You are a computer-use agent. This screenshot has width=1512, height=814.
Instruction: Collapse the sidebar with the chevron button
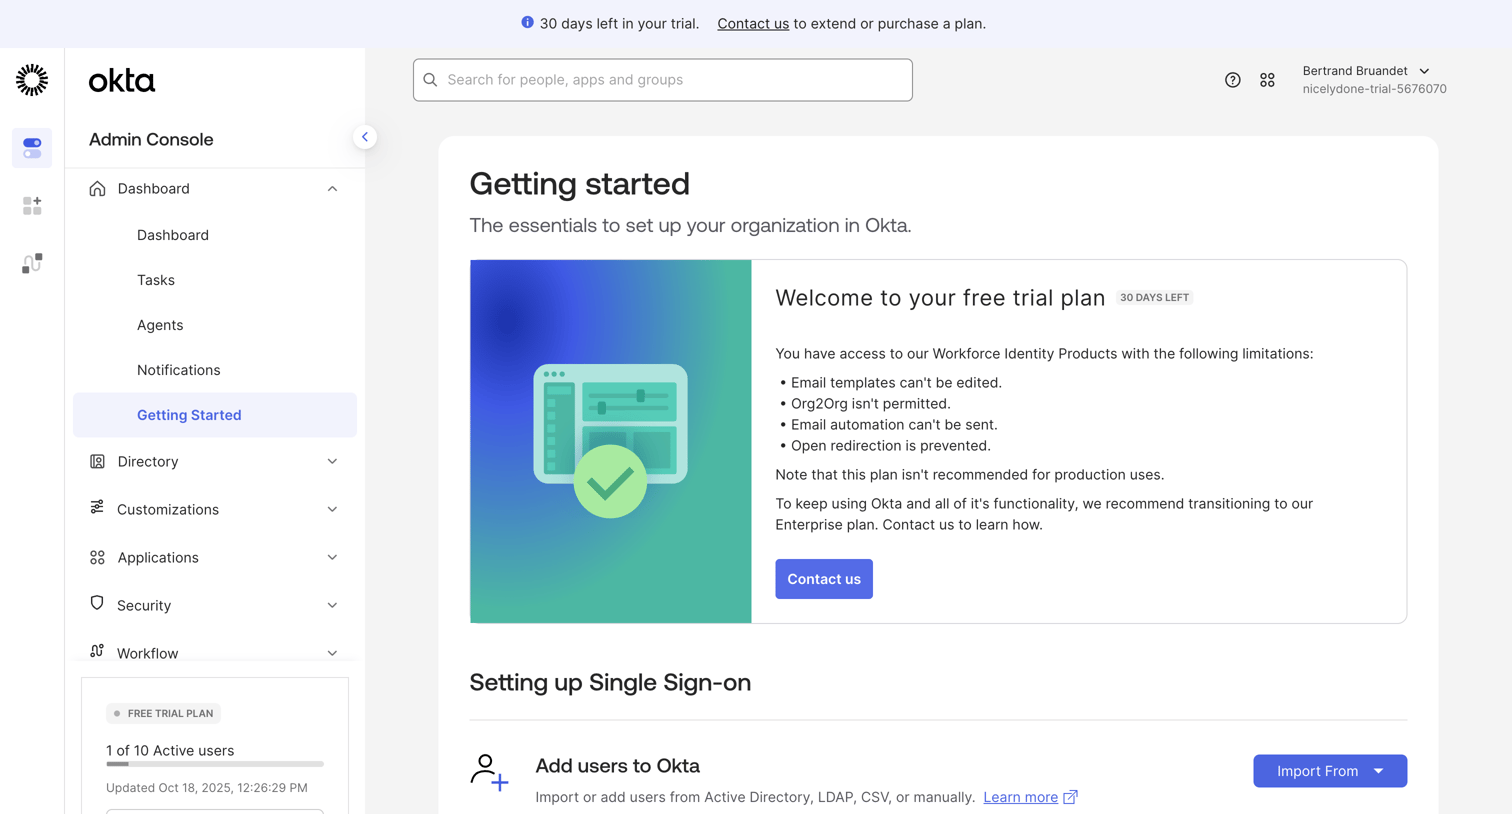coord(365,137)
